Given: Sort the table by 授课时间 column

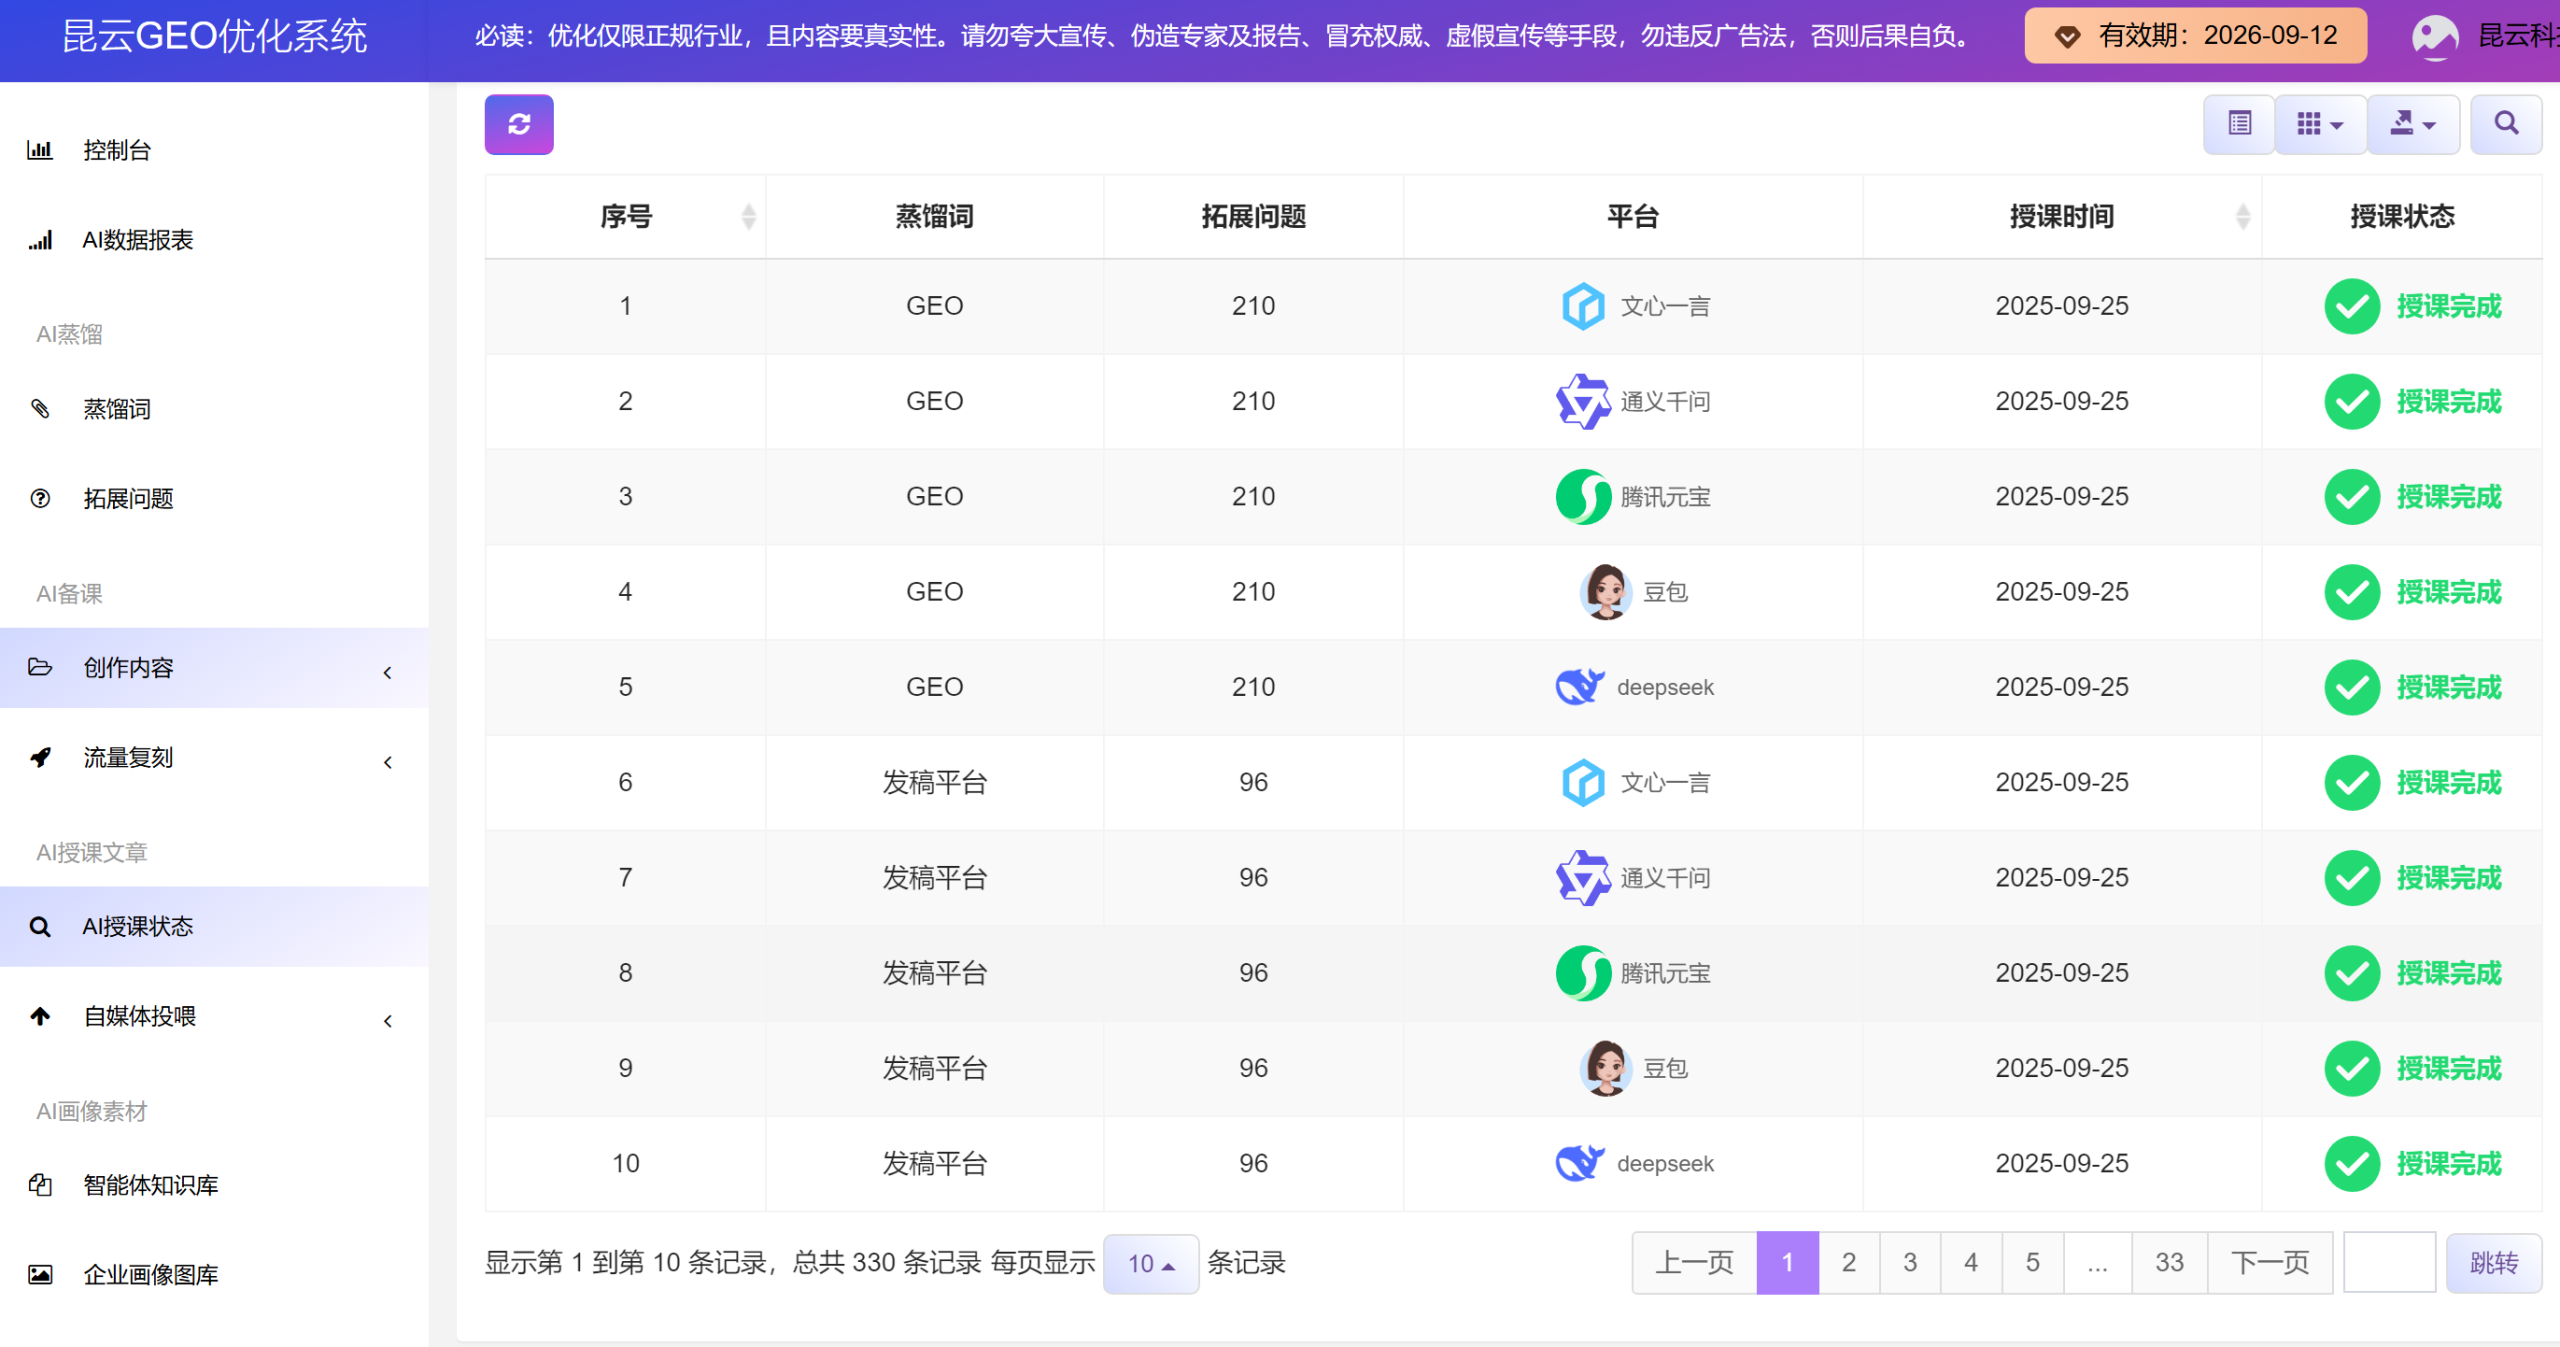Looking at the screenshot, I should [2245, 216].
